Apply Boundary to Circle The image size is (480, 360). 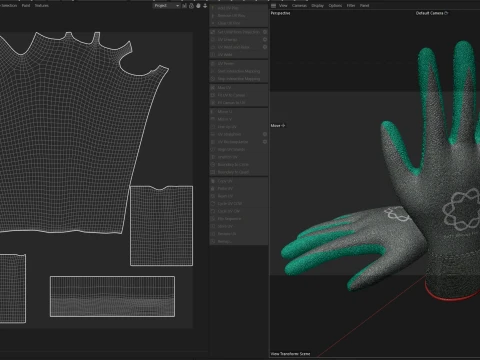[x=239, y=165]
